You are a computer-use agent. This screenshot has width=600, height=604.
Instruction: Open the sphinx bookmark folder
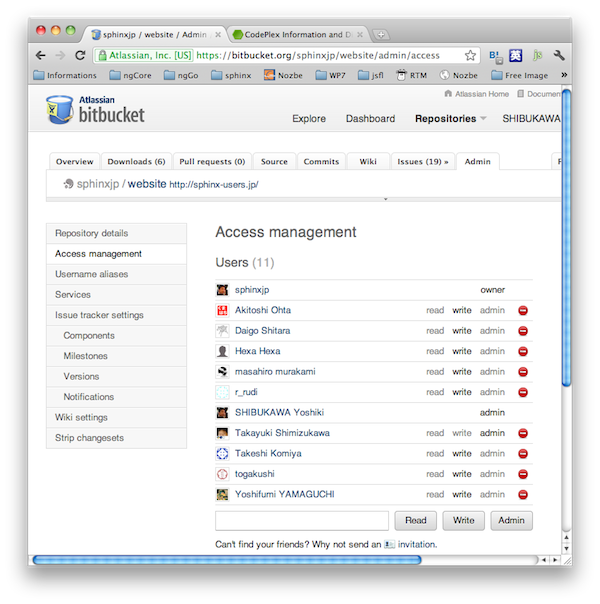click(x=231, y=75)
